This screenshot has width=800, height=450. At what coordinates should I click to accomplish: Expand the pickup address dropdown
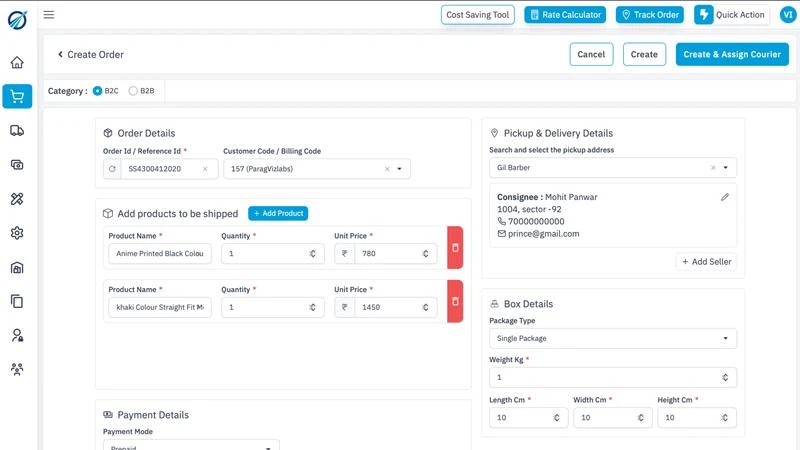tap(726, 168)
